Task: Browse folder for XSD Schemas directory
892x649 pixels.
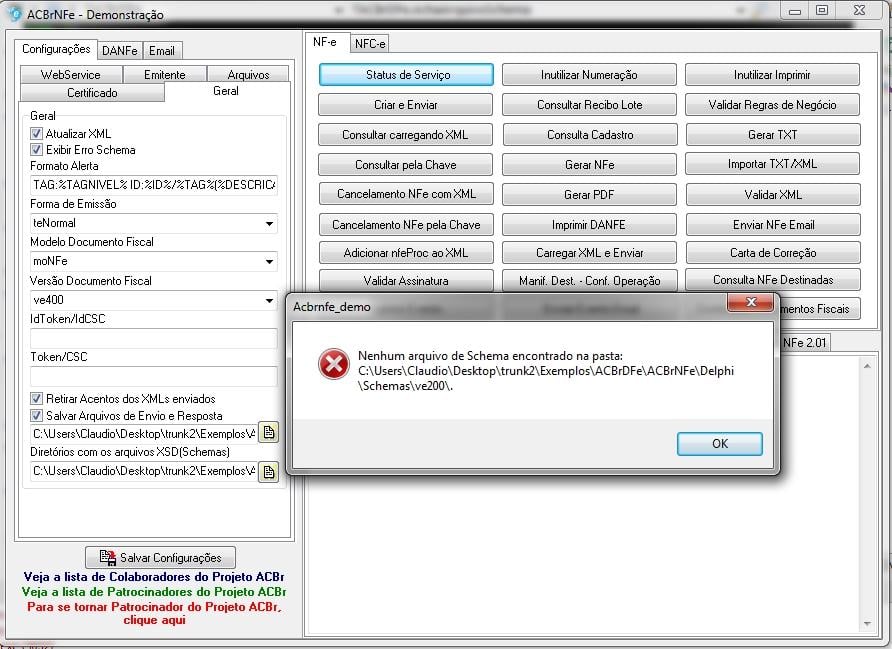Action: tap(269, 472)
